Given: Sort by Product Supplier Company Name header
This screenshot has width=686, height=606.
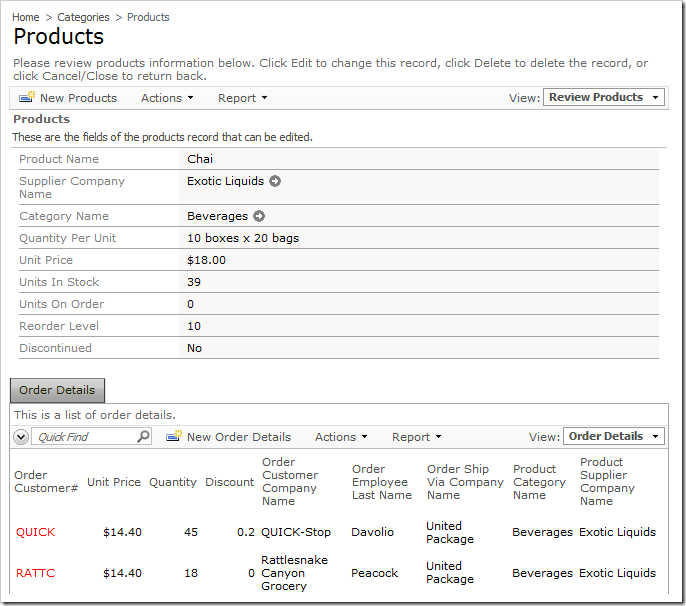Looking at the screenshot, I should click(607, 482).
